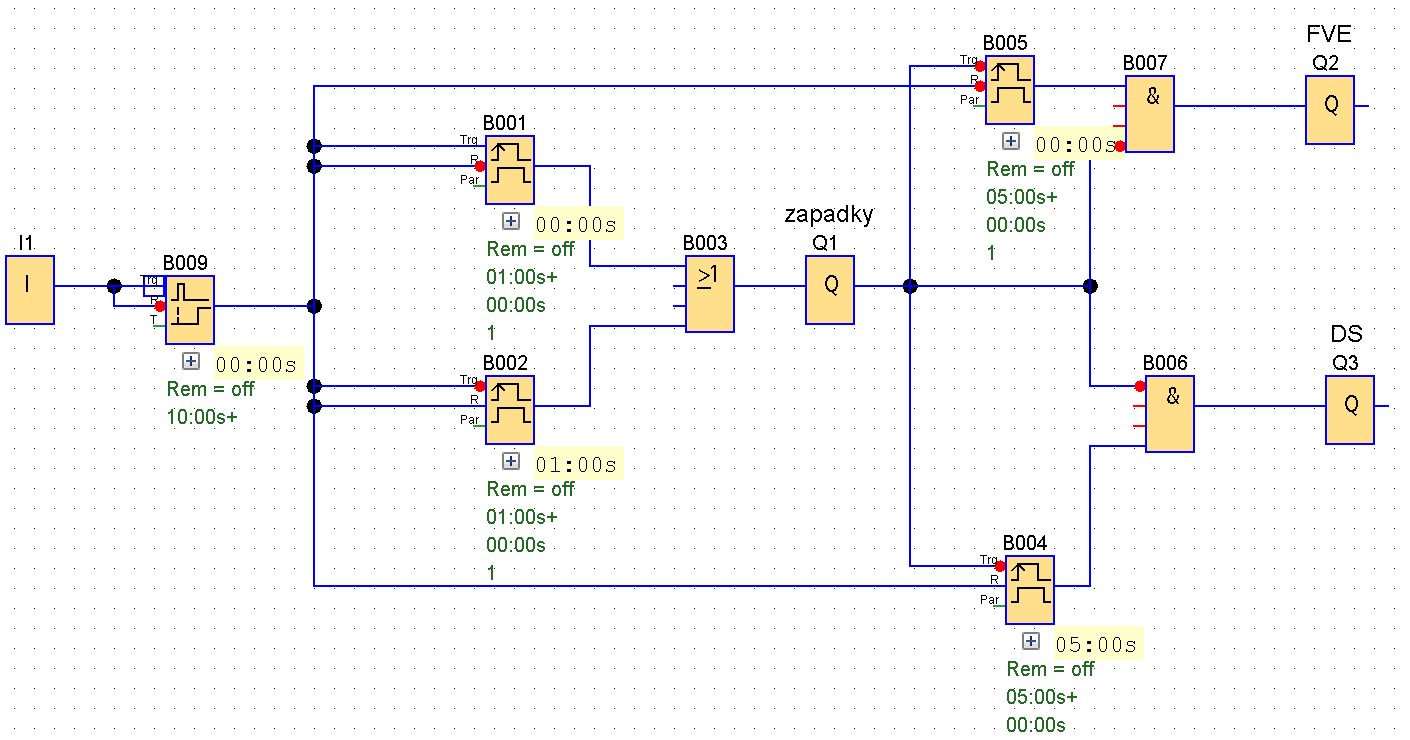The height and width of the screenshot is (740, 1410).
Task: Click the Trg input pin of B004
Action: [1000, 566]
